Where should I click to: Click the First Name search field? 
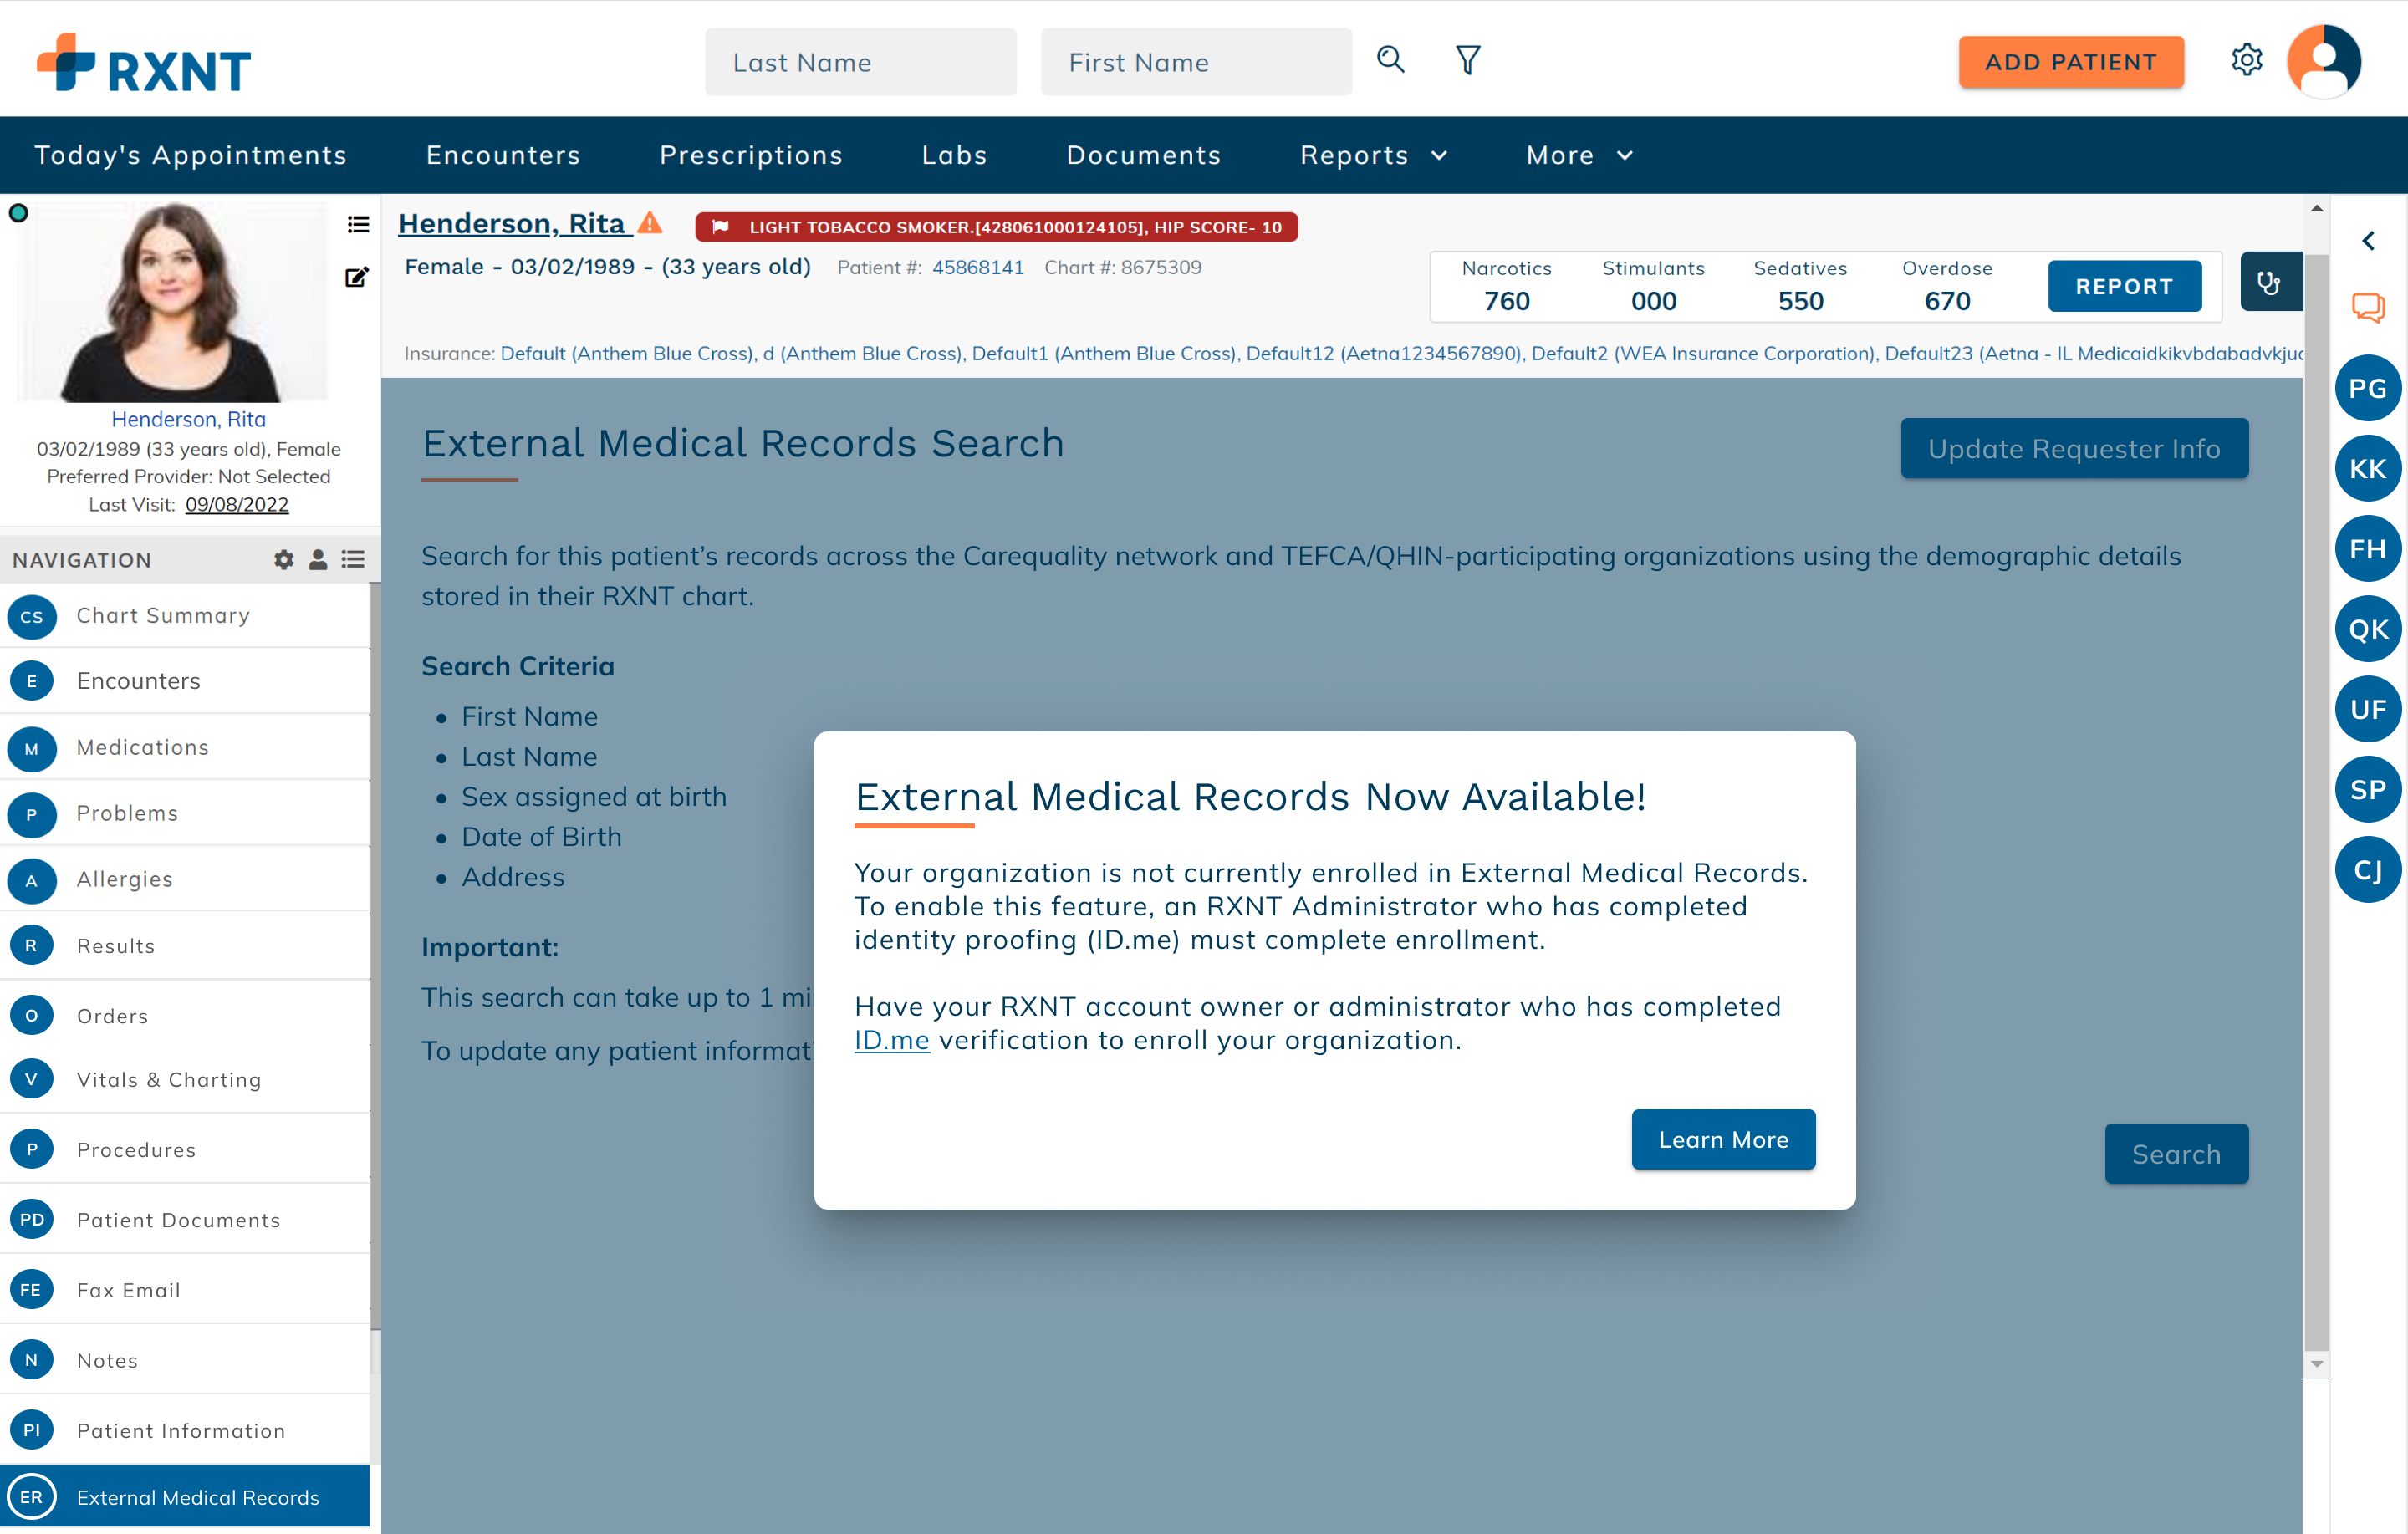pos(1196,62)
